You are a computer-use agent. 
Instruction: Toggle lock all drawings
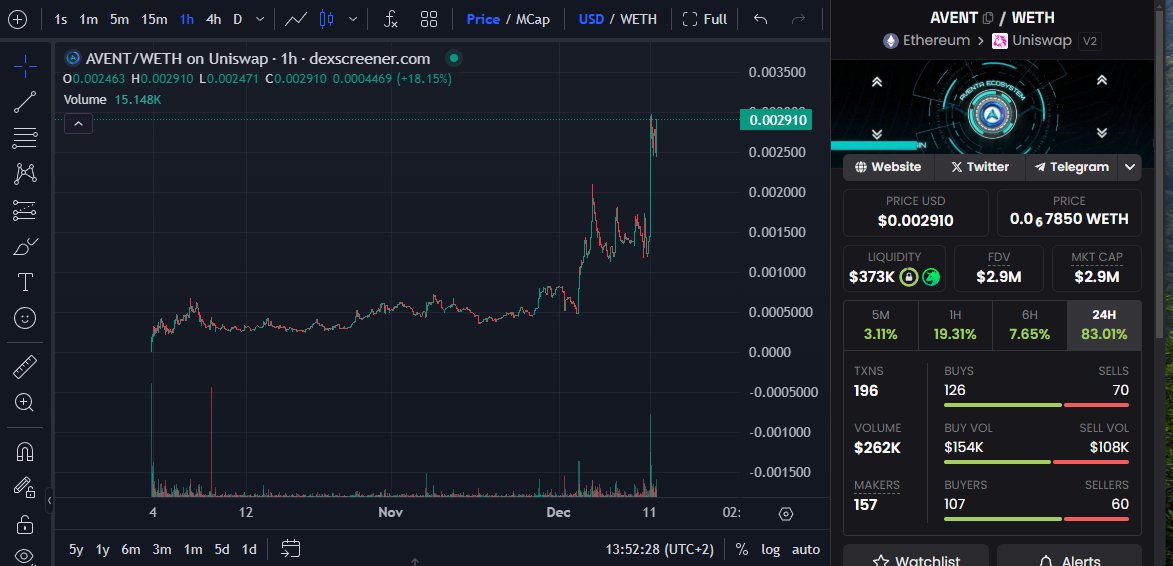25,523
